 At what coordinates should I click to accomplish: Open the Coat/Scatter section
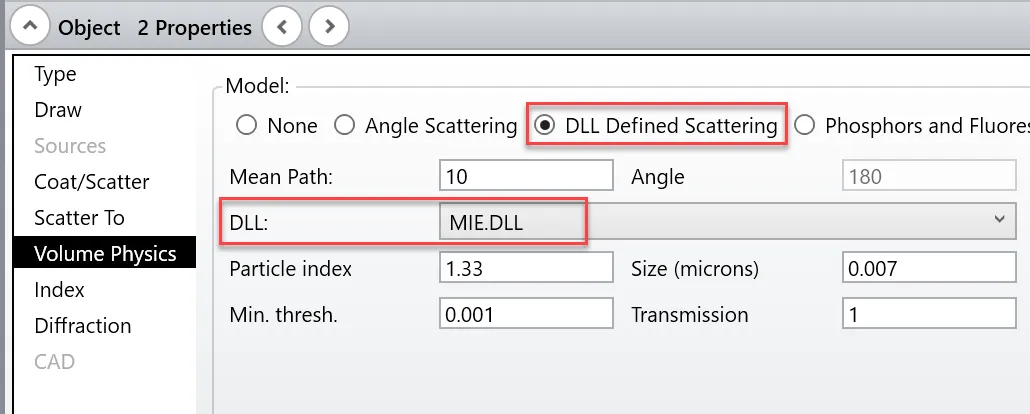coord(92,182)
